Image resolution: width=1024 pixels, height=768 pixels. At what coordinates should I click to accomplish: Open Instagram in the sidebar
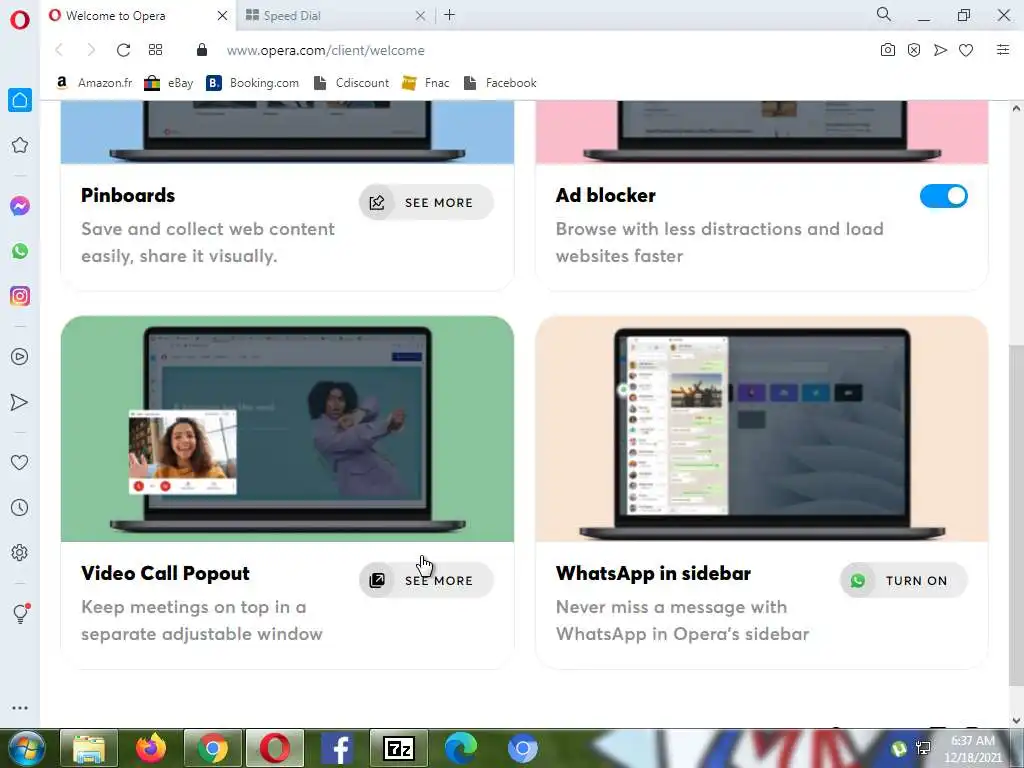pyautogui.click(x=20, y=296)
